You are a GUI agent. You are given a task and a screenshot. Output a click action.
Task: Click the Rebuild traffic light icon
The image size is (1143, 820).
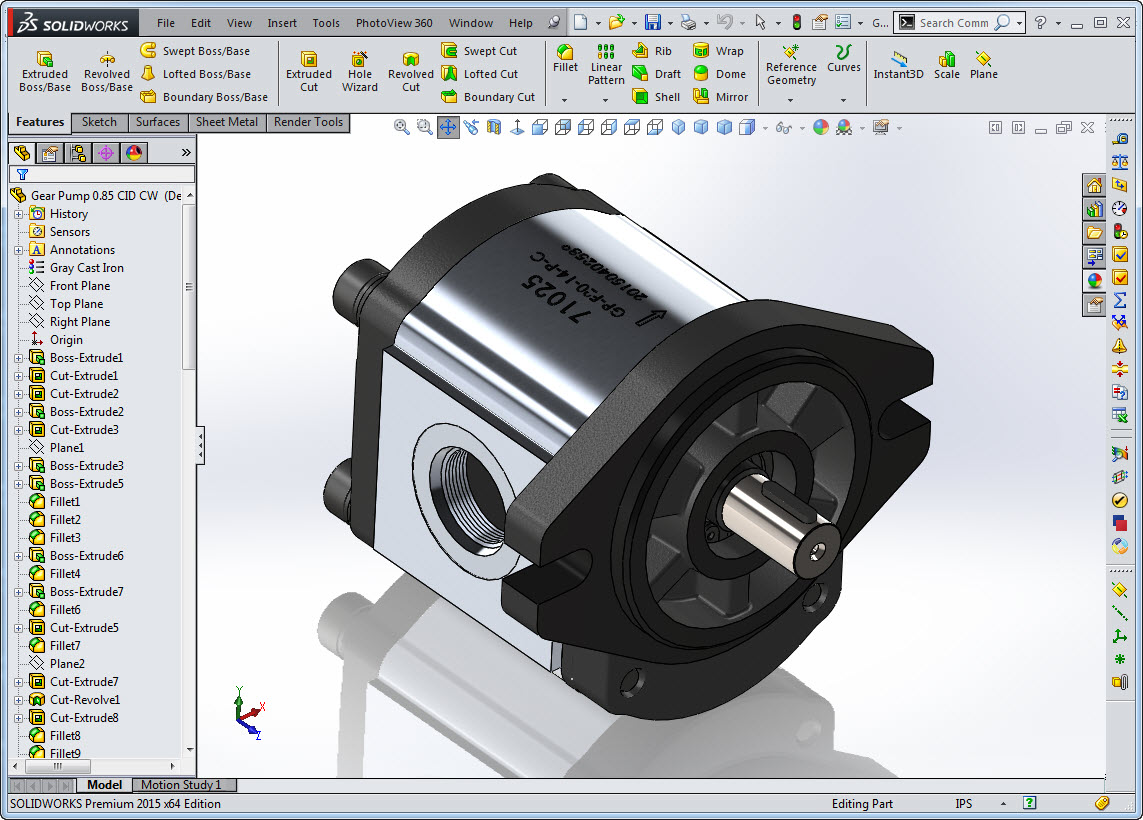[797, 23]
